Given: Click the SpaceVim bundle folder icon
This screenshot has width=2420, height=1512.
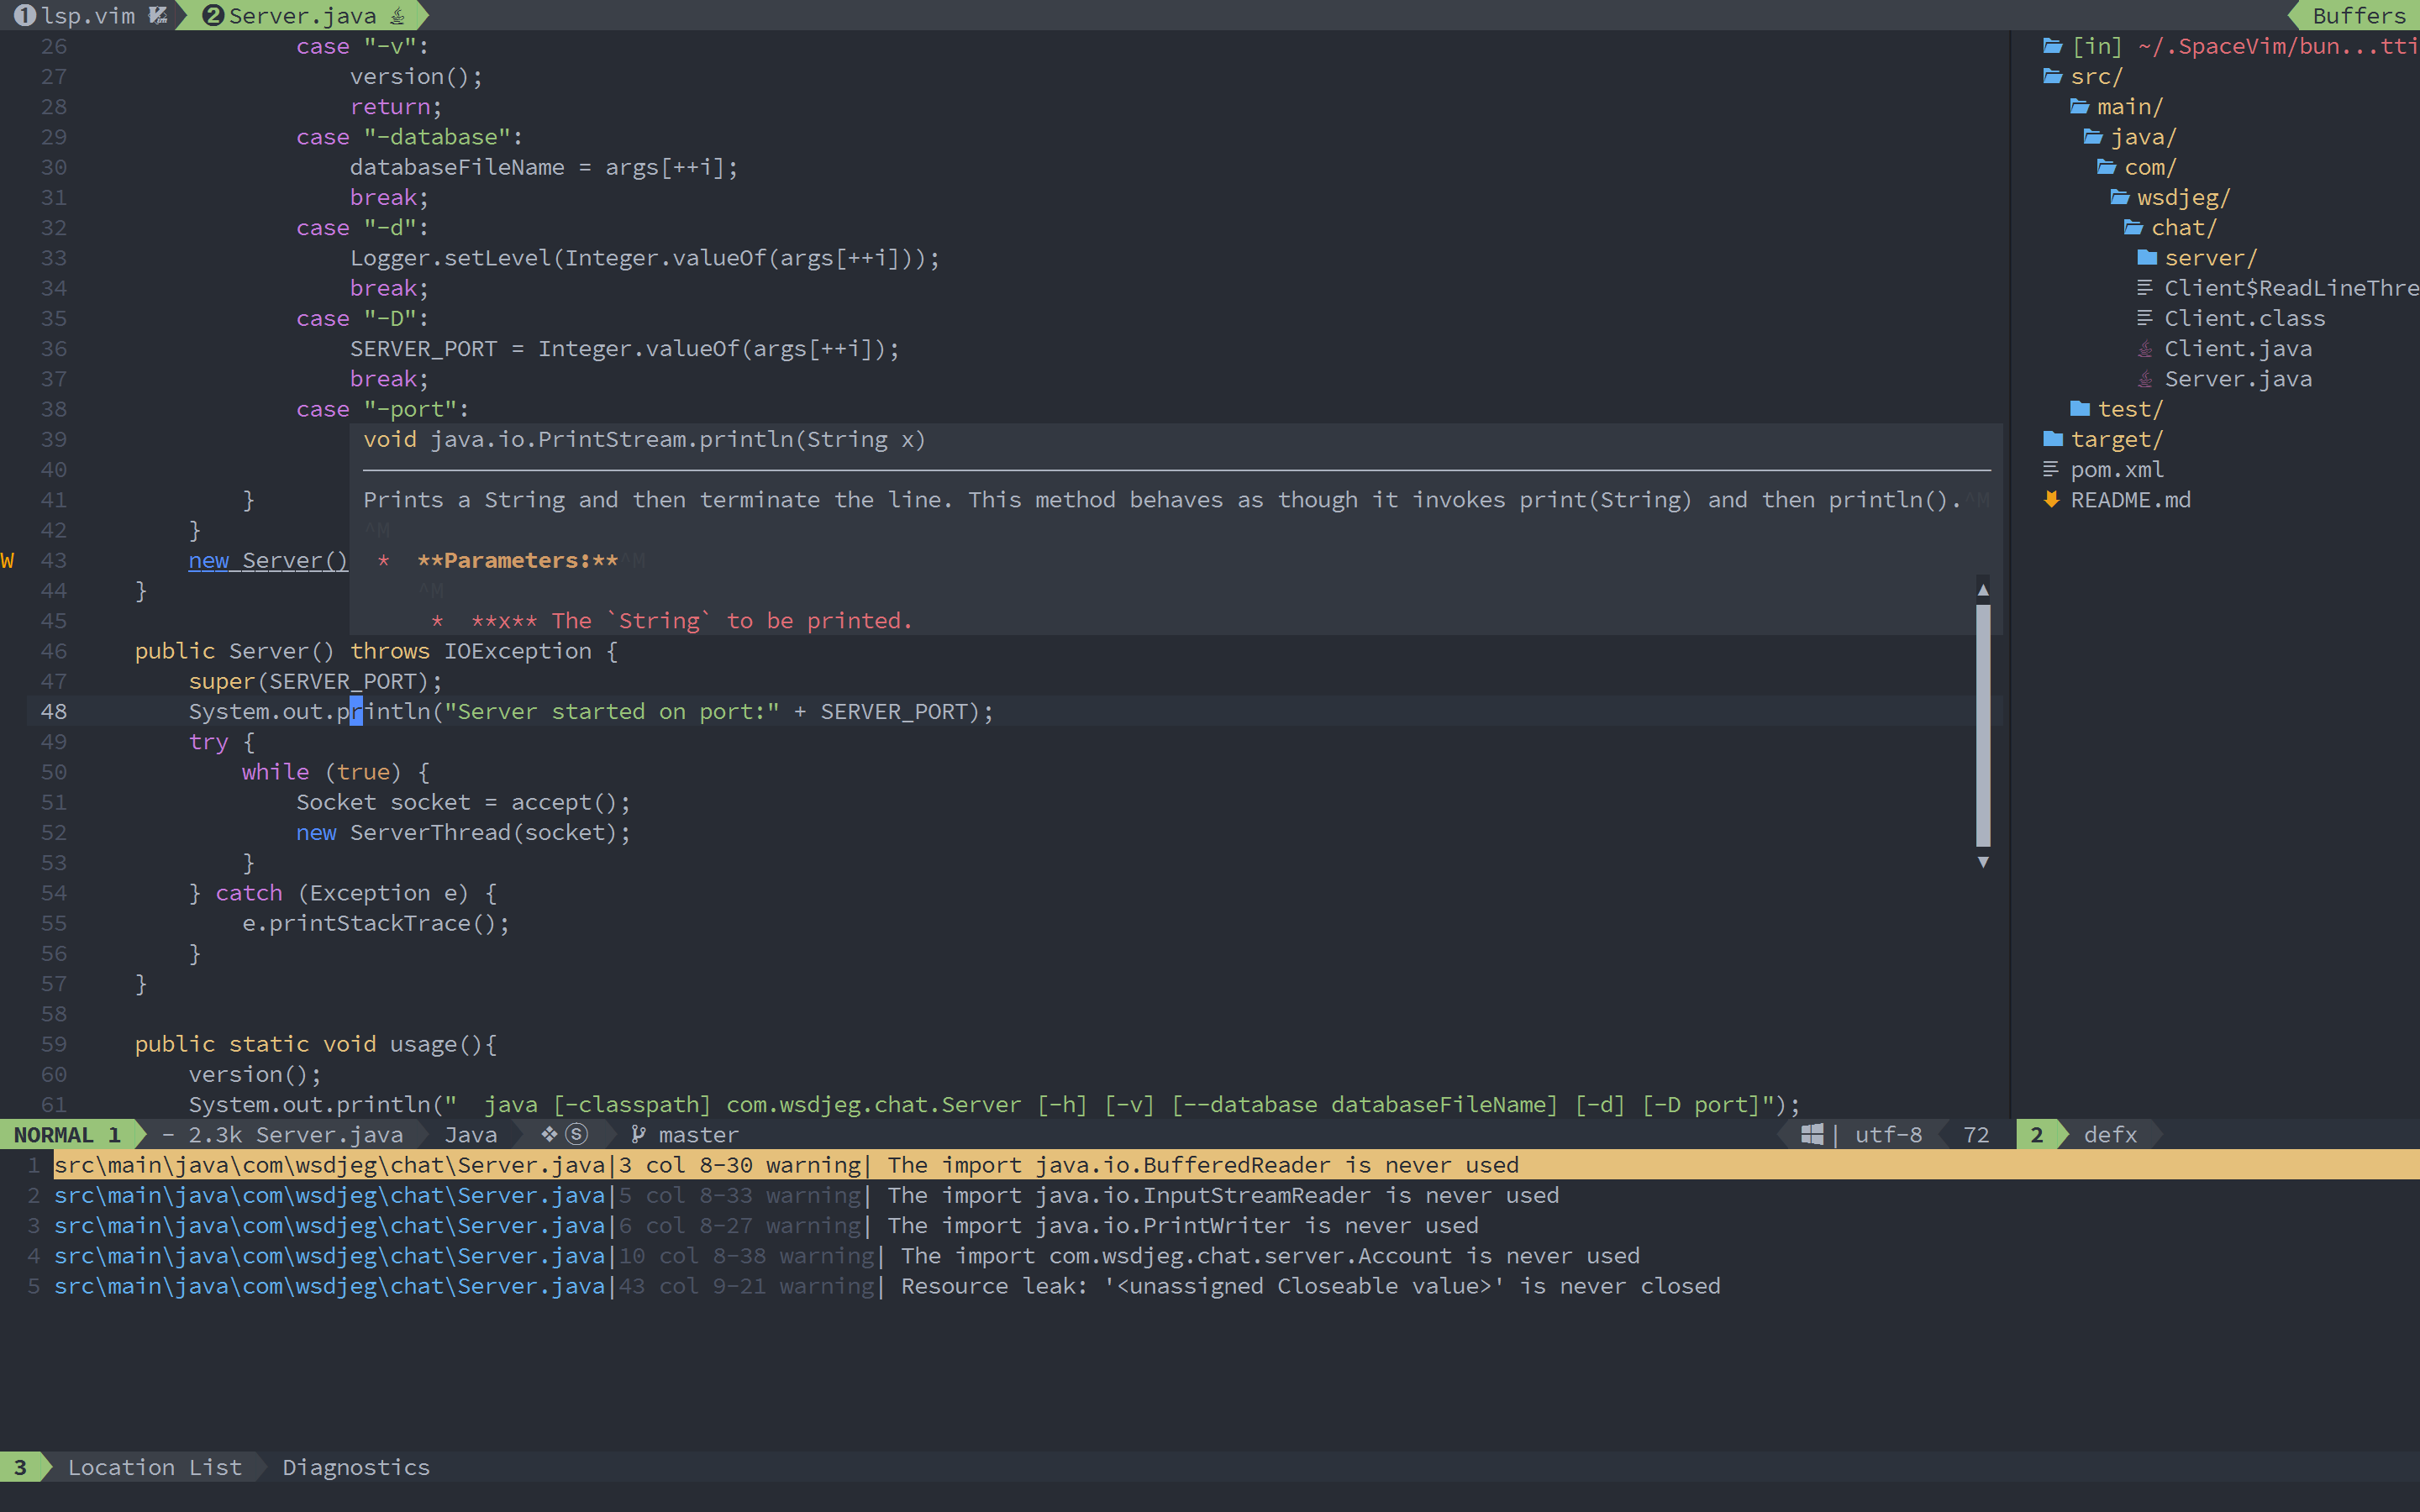Looking at the screenshot, I should (x=2056, y=45).
